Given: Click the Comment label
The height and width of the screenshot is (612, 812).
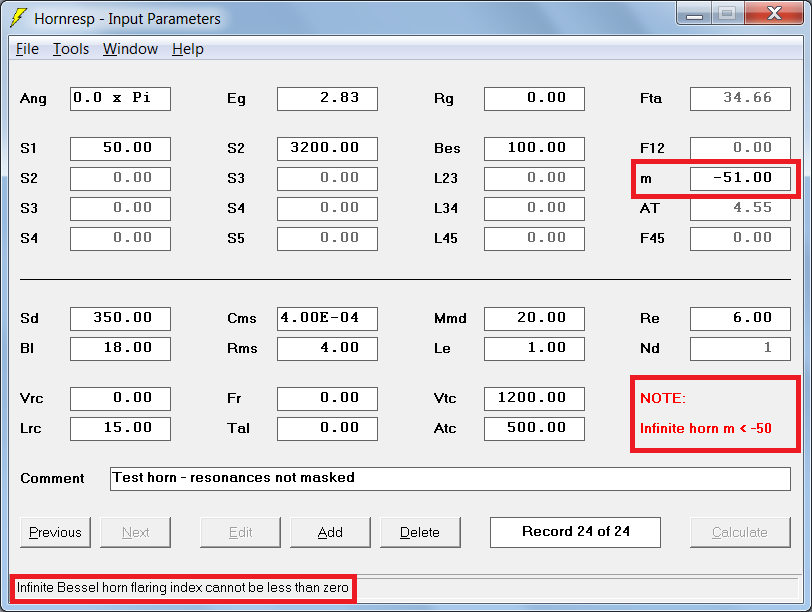Looking at the screenshot, I should point(52,478).
